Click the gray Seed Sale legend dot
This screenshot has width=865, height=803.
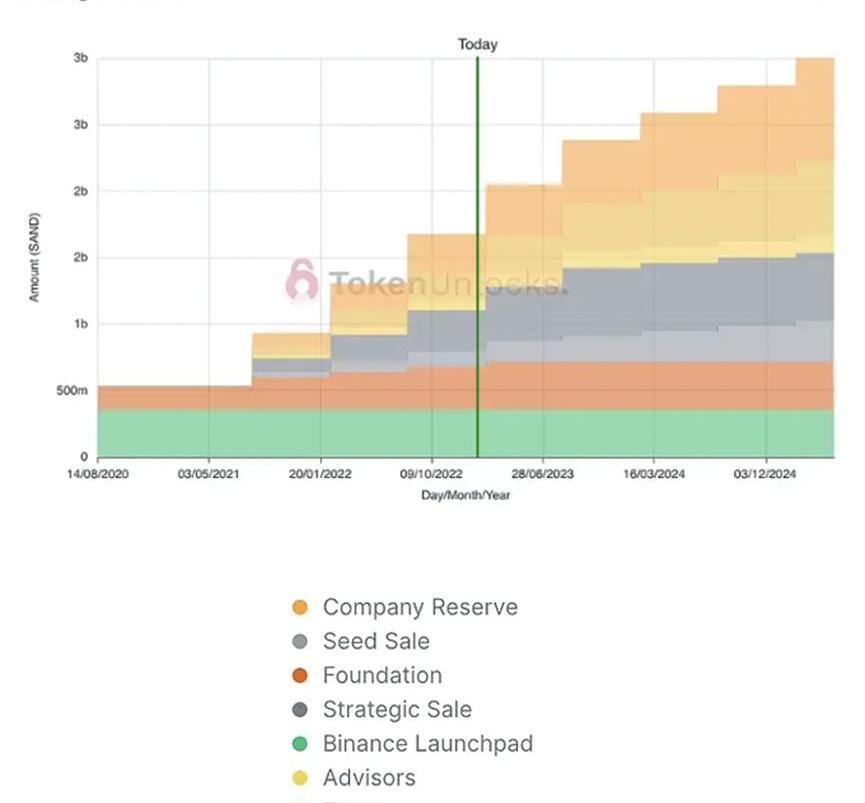pyautogui.click(x=300, y=641)
